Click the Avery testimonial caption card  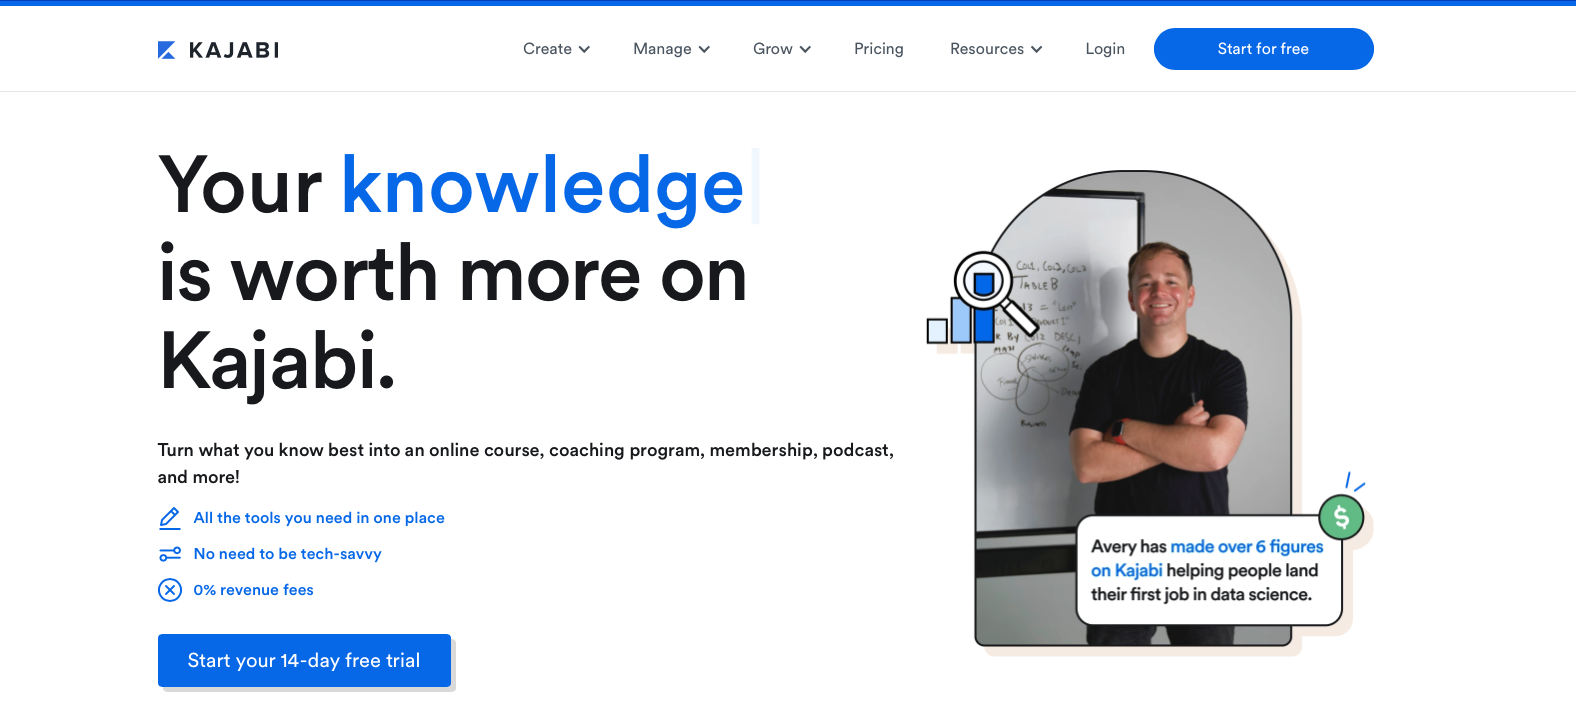(x=1208, y=570)
